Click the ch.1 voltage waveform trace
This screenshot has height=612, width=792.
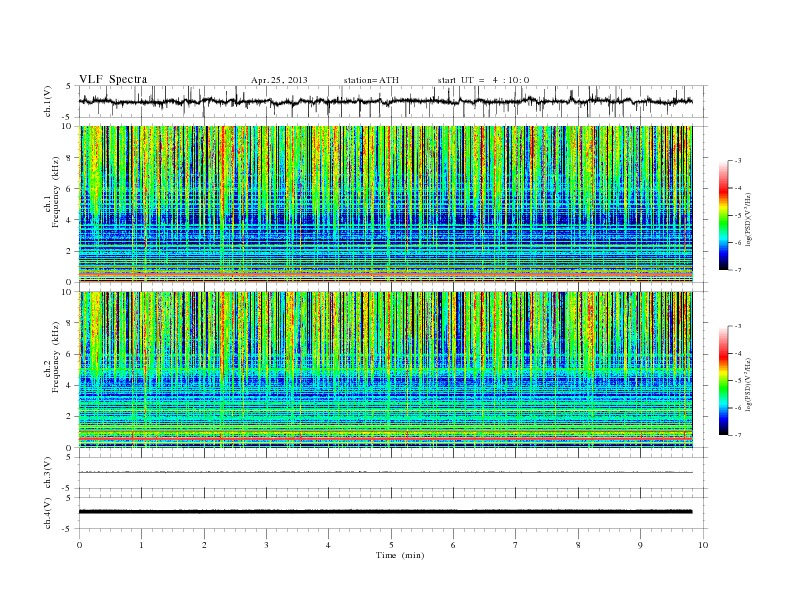tap(385, 101)
